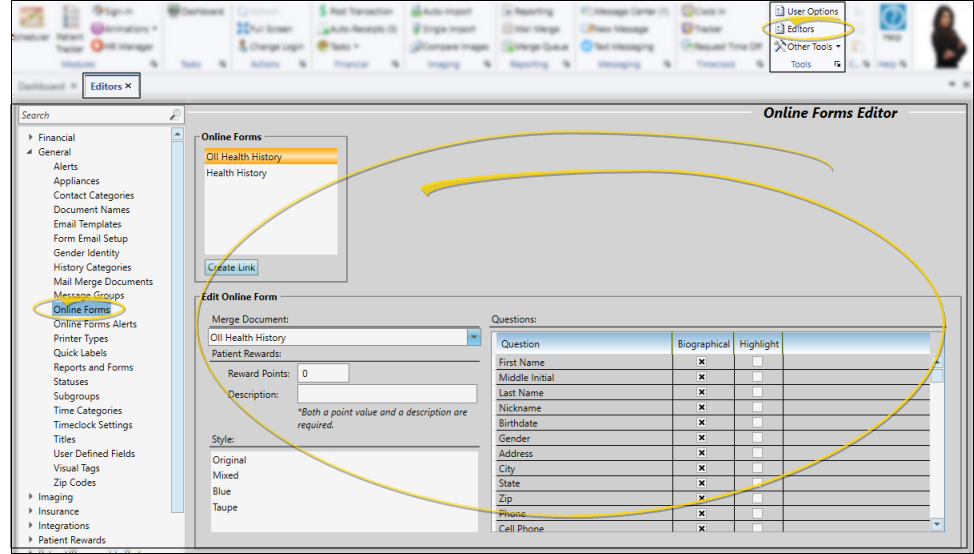Enable the Highlight checkbox for First Name
The height and width of the screenshot is (554, 974).
(x=757, y=362)
